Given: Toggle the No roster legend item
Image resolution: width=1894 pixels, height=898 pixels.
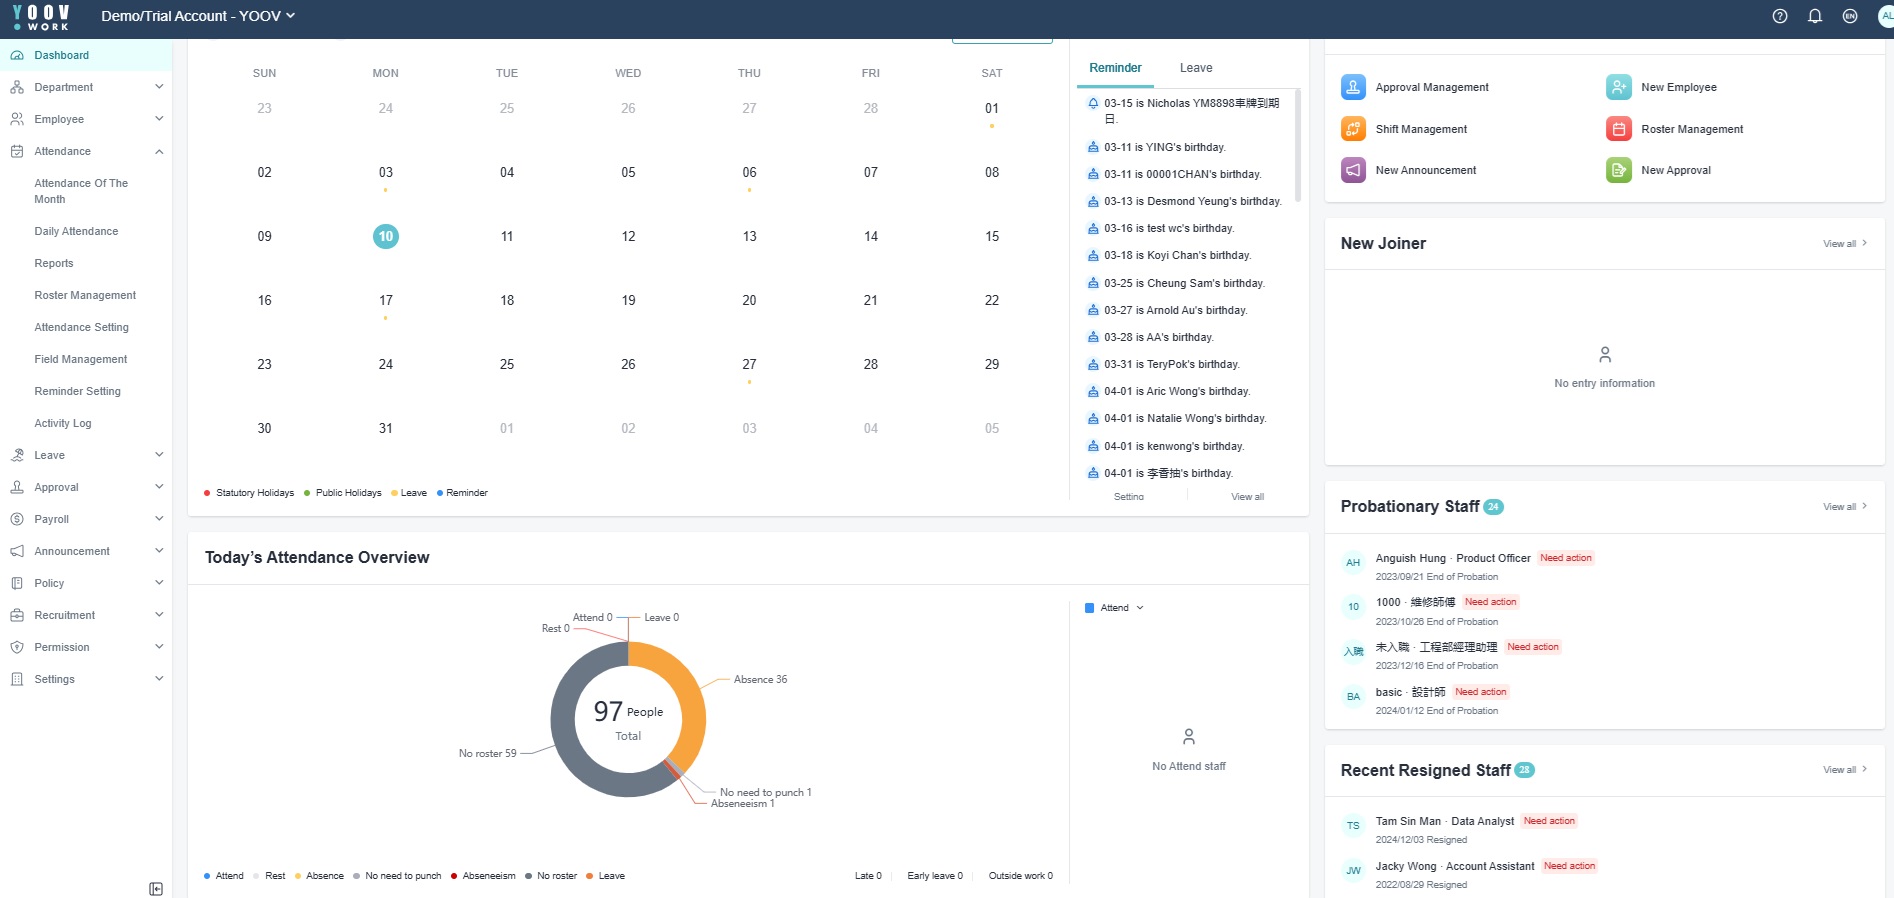Looking at the screenshot, I should (x=551, y=876).
